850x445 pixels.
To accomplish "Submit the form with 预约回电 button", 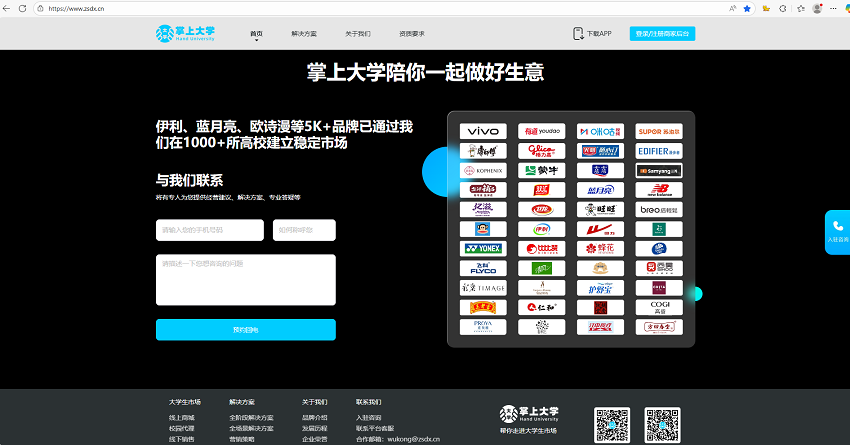I will [245, 330].
